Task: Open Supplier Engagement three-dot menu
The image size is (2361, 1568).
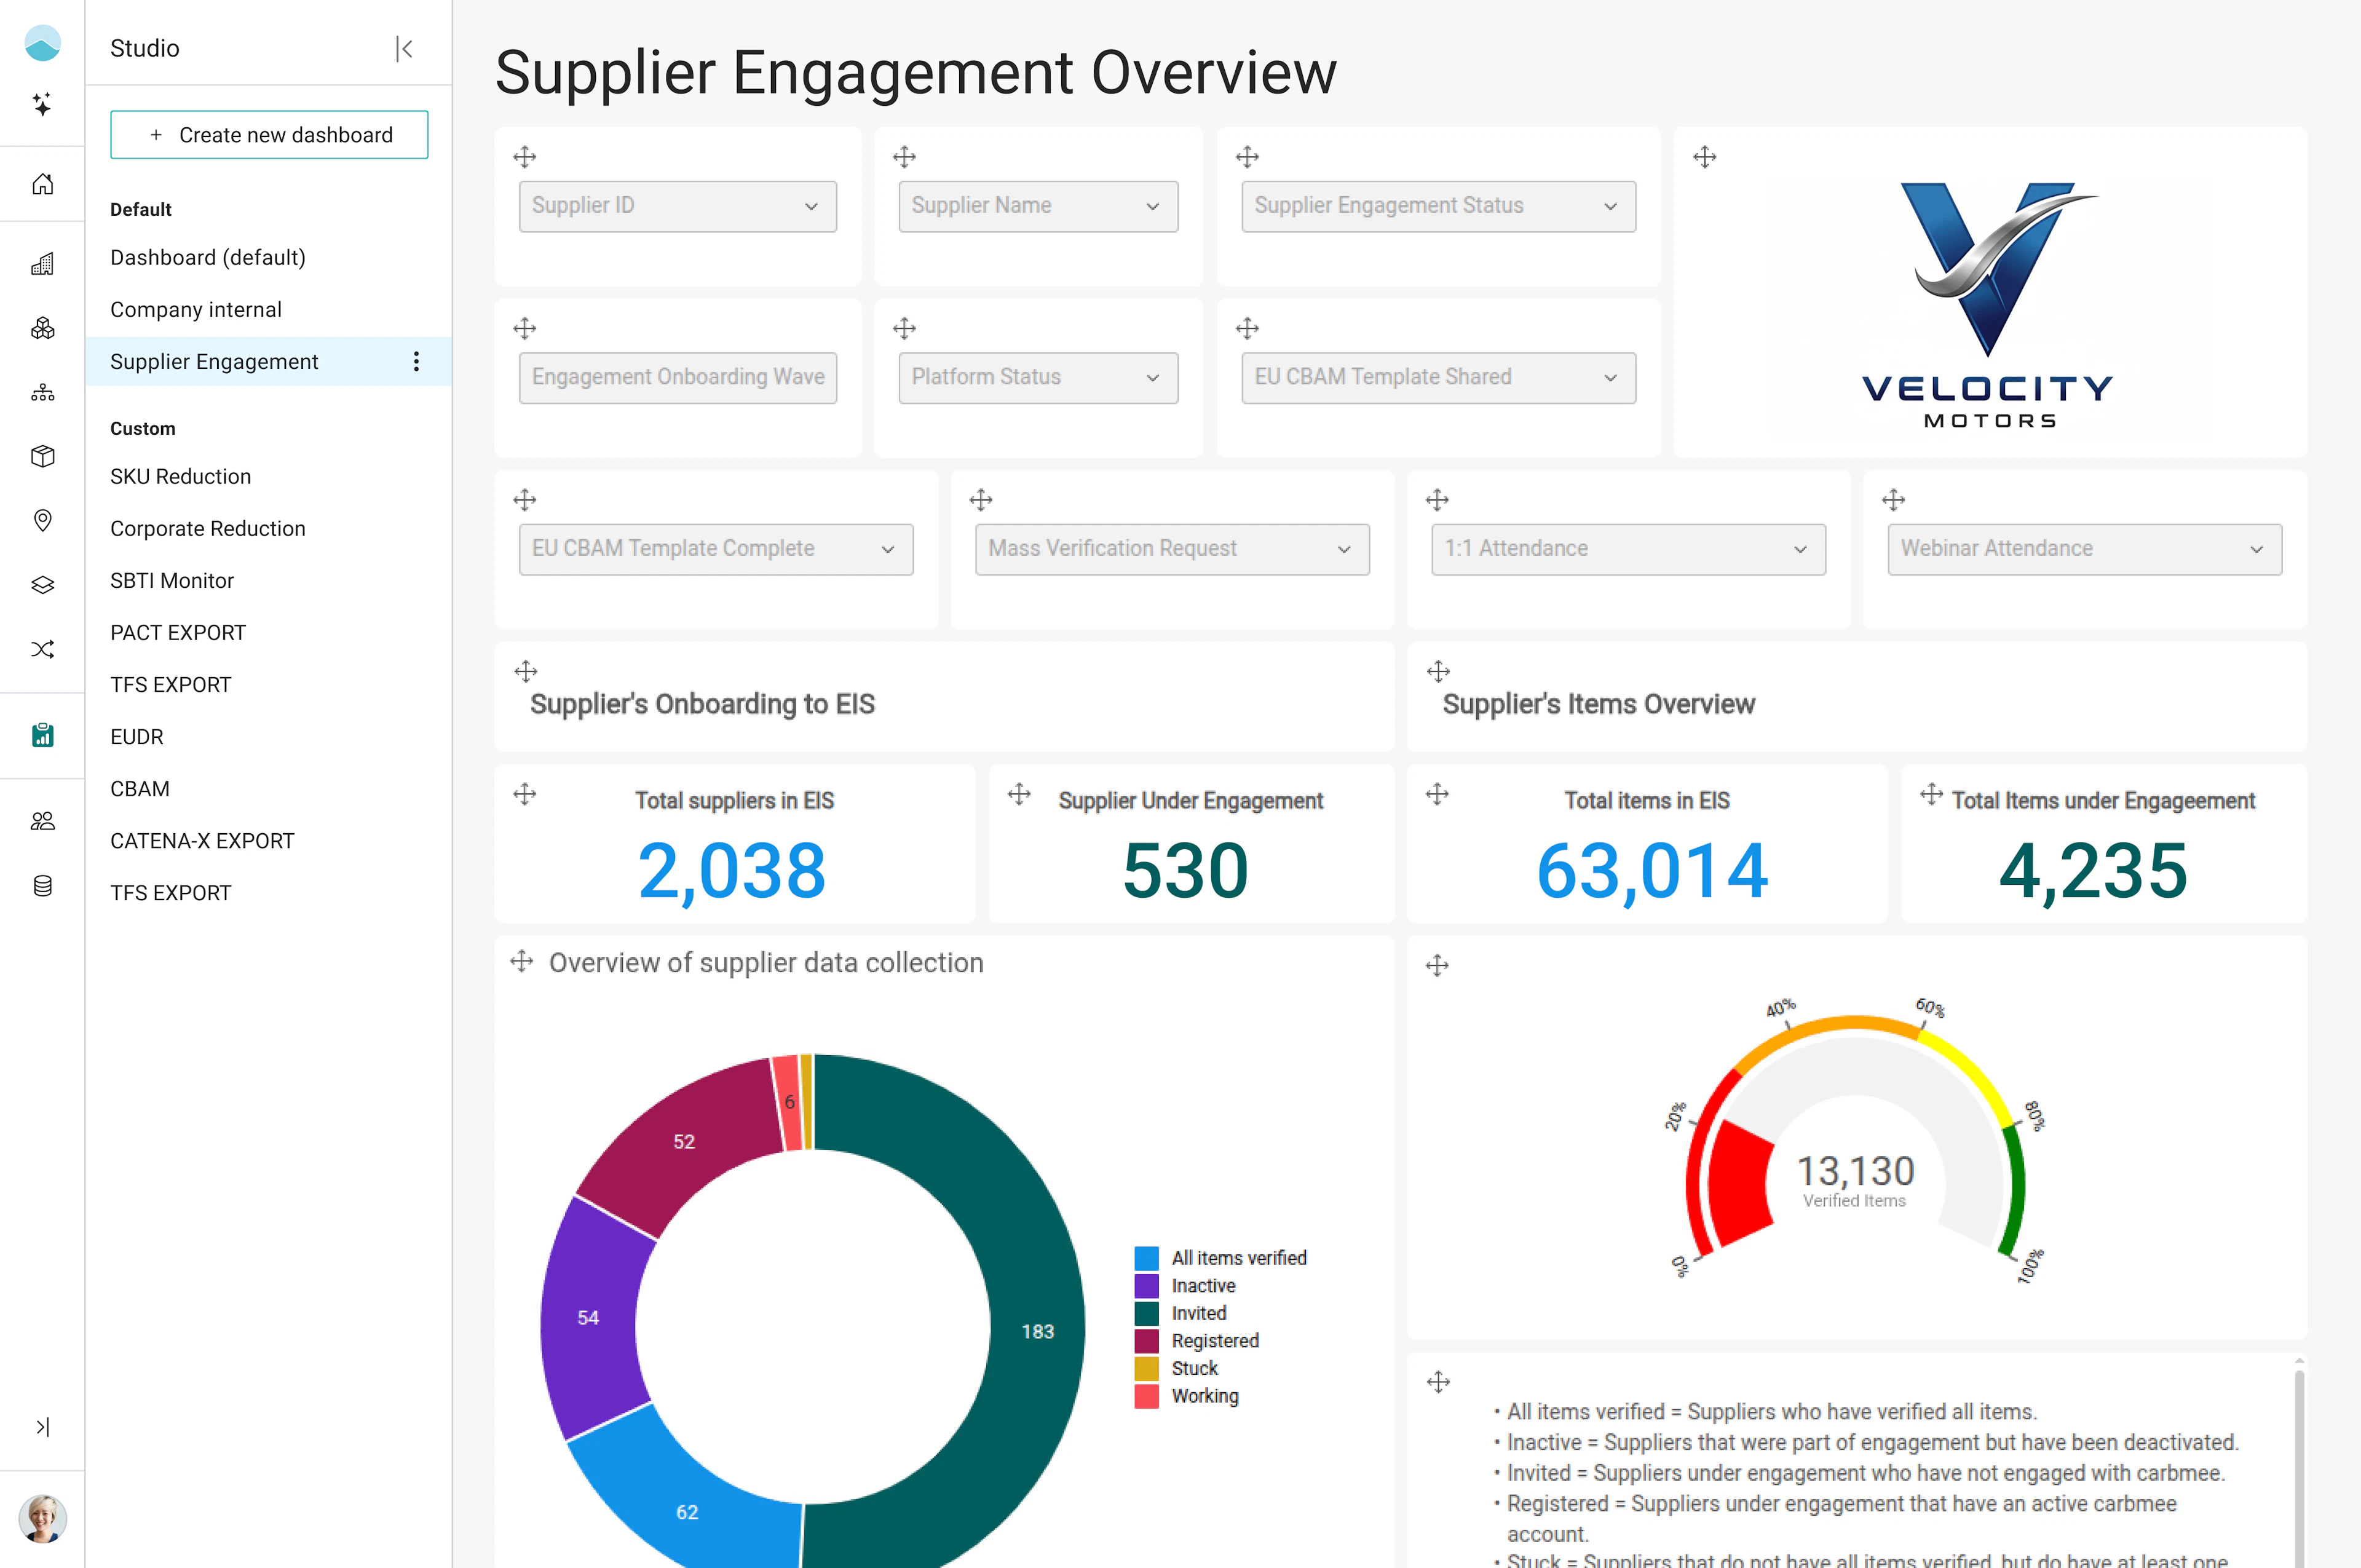Action: pos(416,362)
